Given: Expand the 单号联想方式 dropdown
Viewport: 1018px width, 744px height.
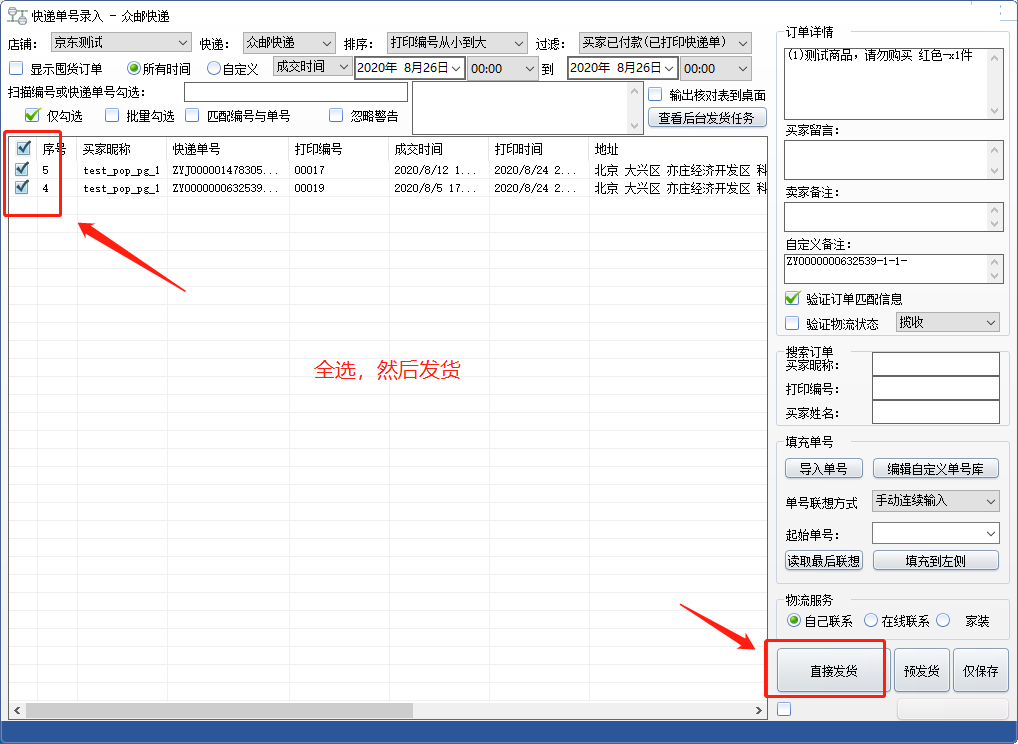Looking at the screenshot, I should click(935, 501).
